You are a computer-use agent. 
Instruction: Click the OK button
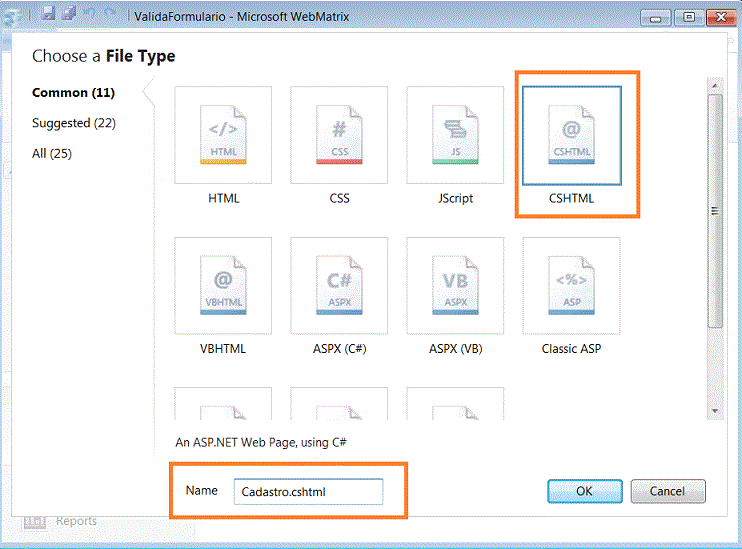585,491
